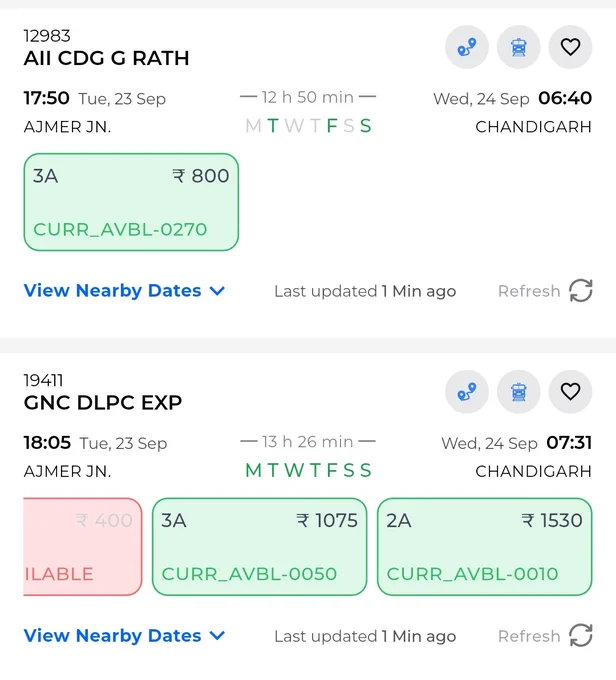Favorite the AII CDG G RATH train
The image size is (616, 680).
[570, 47]
